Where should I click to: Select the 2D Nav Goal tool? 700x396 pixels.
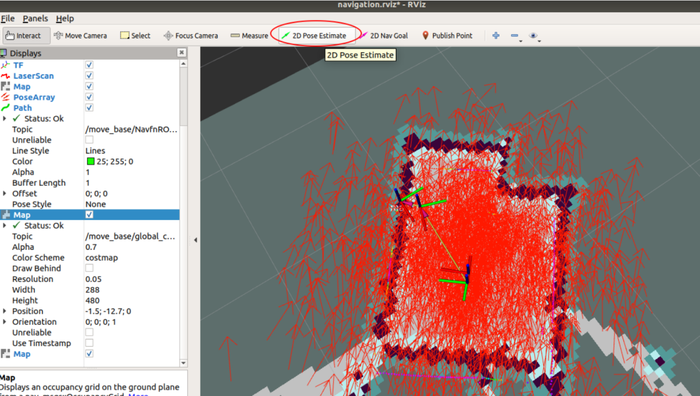click(x=384, y=36)
